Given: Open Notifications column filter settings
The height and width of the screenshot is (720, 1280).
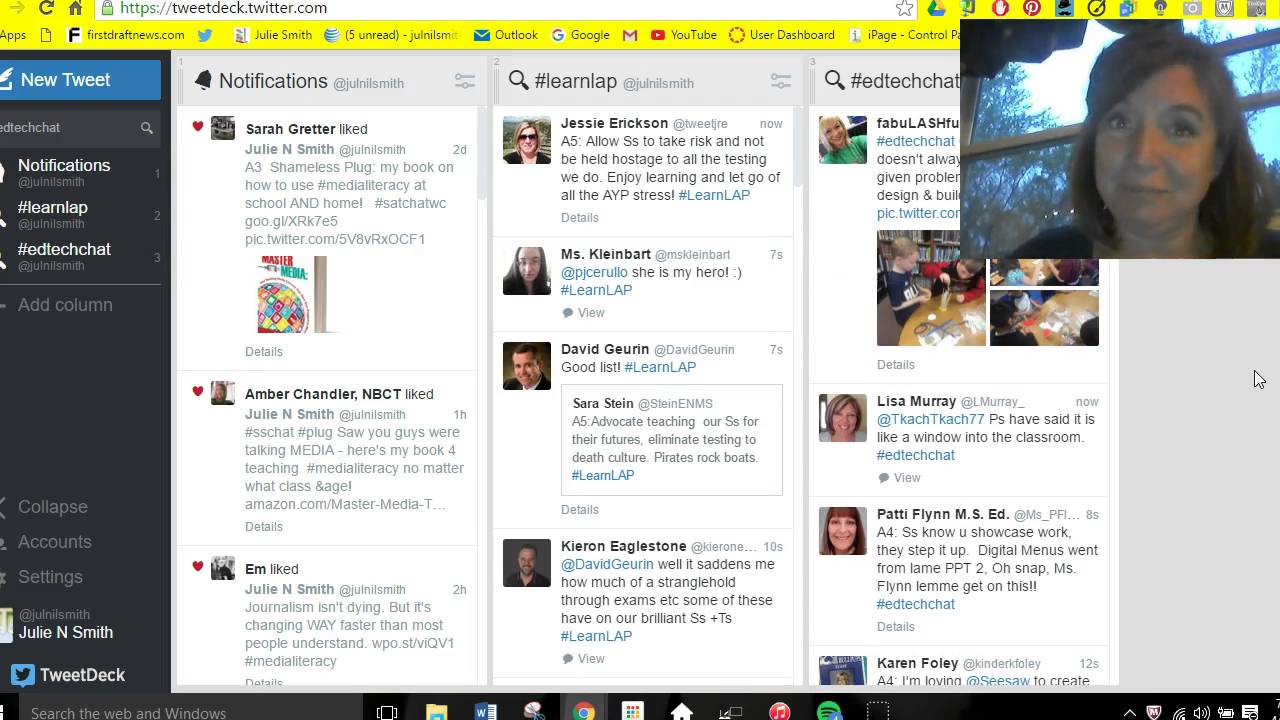Looking at the screenshot, I should [465, 82].
